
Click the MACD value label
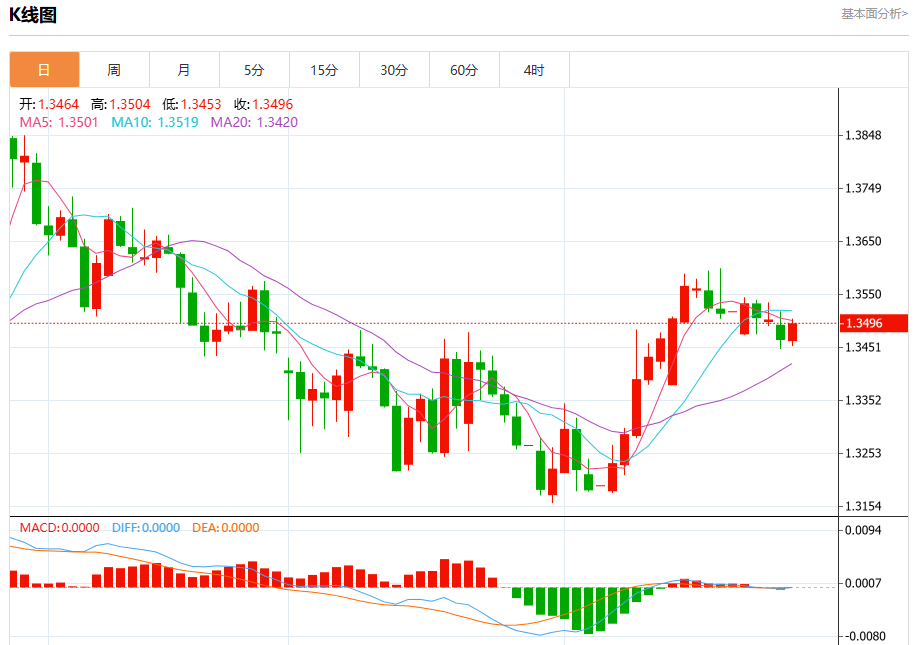60,528
